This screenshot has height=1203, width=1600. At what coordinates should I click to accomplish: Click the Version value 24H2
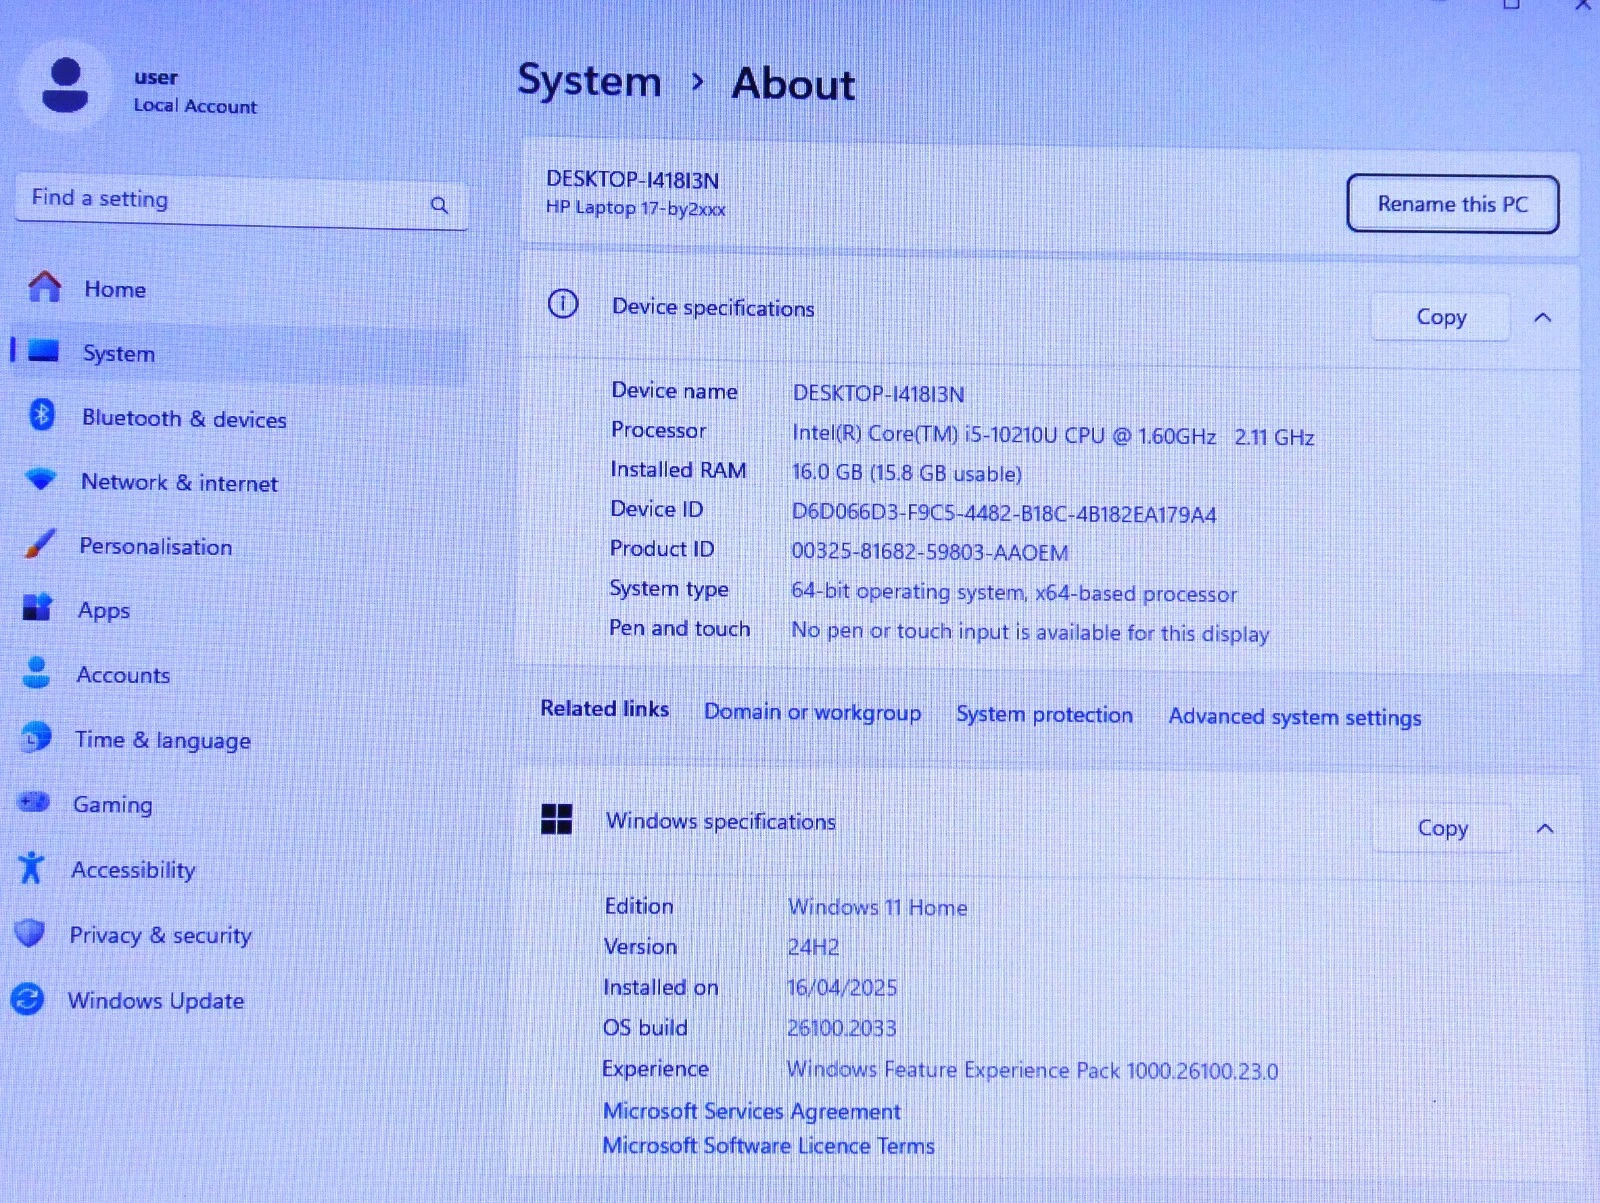point(813,946)
